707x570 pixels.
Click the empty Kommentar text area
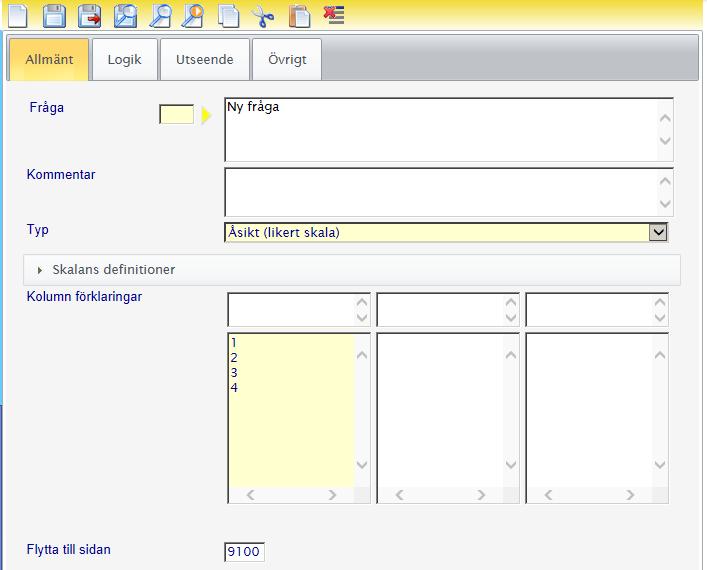pos(449,192)
